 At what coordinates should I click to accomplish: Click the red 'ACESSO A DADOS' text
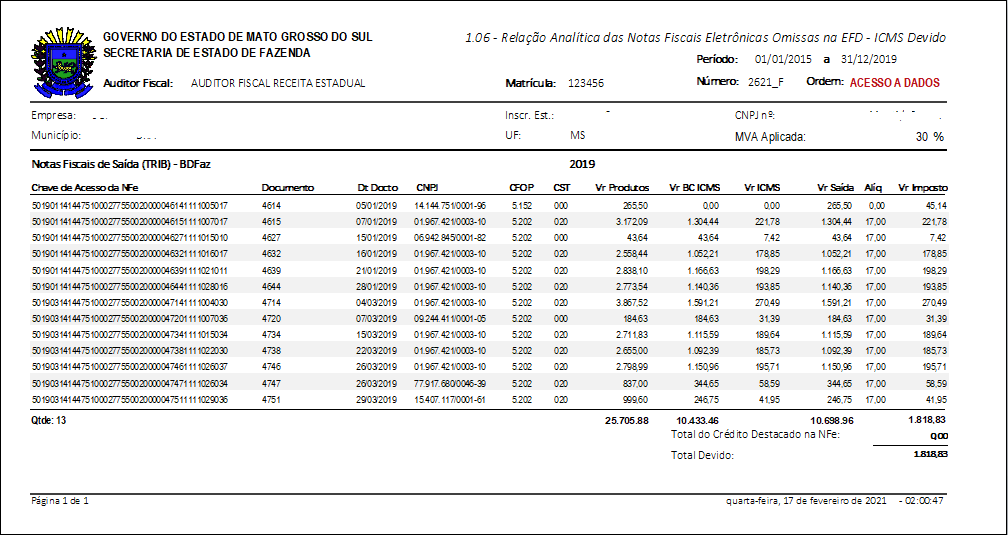pyautogui.click(x=894, y=83)
